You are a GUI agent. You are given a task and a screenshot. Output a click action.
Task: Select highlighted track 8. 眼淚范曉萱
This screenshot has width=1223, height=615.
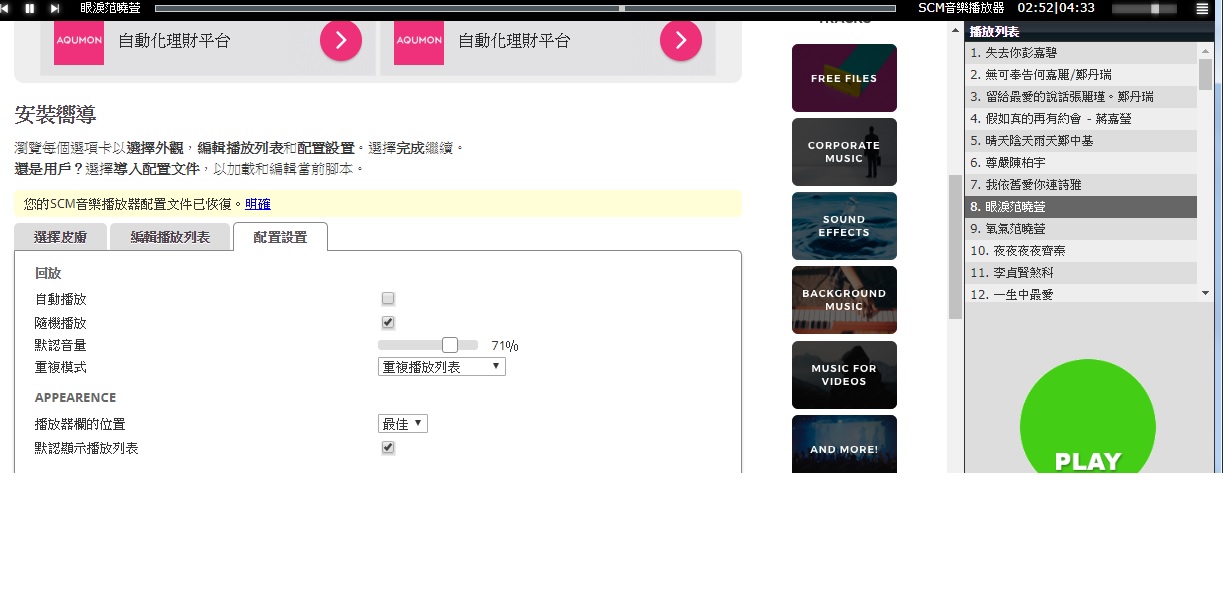coord(1081,207)
